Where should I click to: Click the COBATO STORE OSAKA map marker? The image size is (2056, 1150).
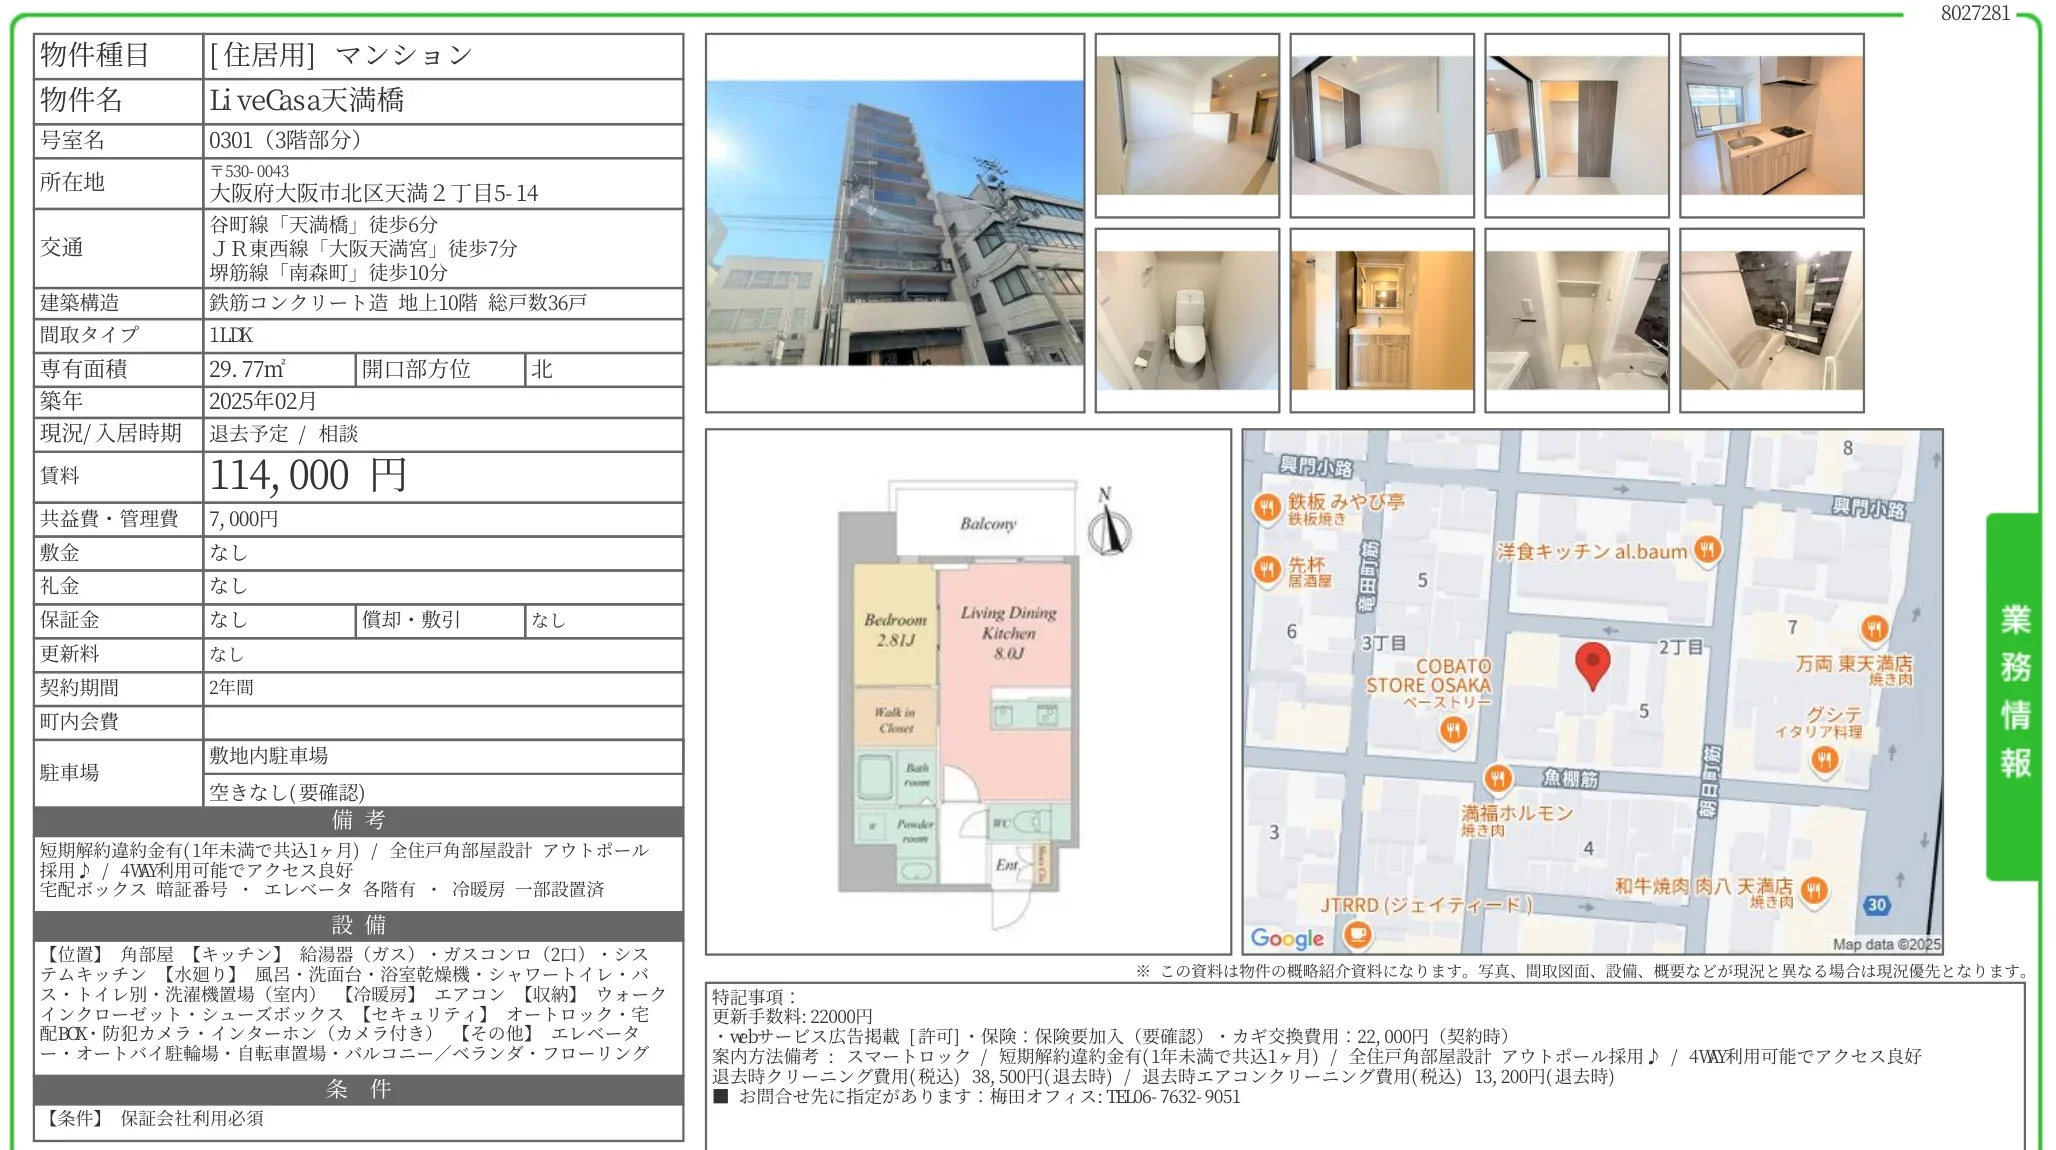(x=1453, y=730)
